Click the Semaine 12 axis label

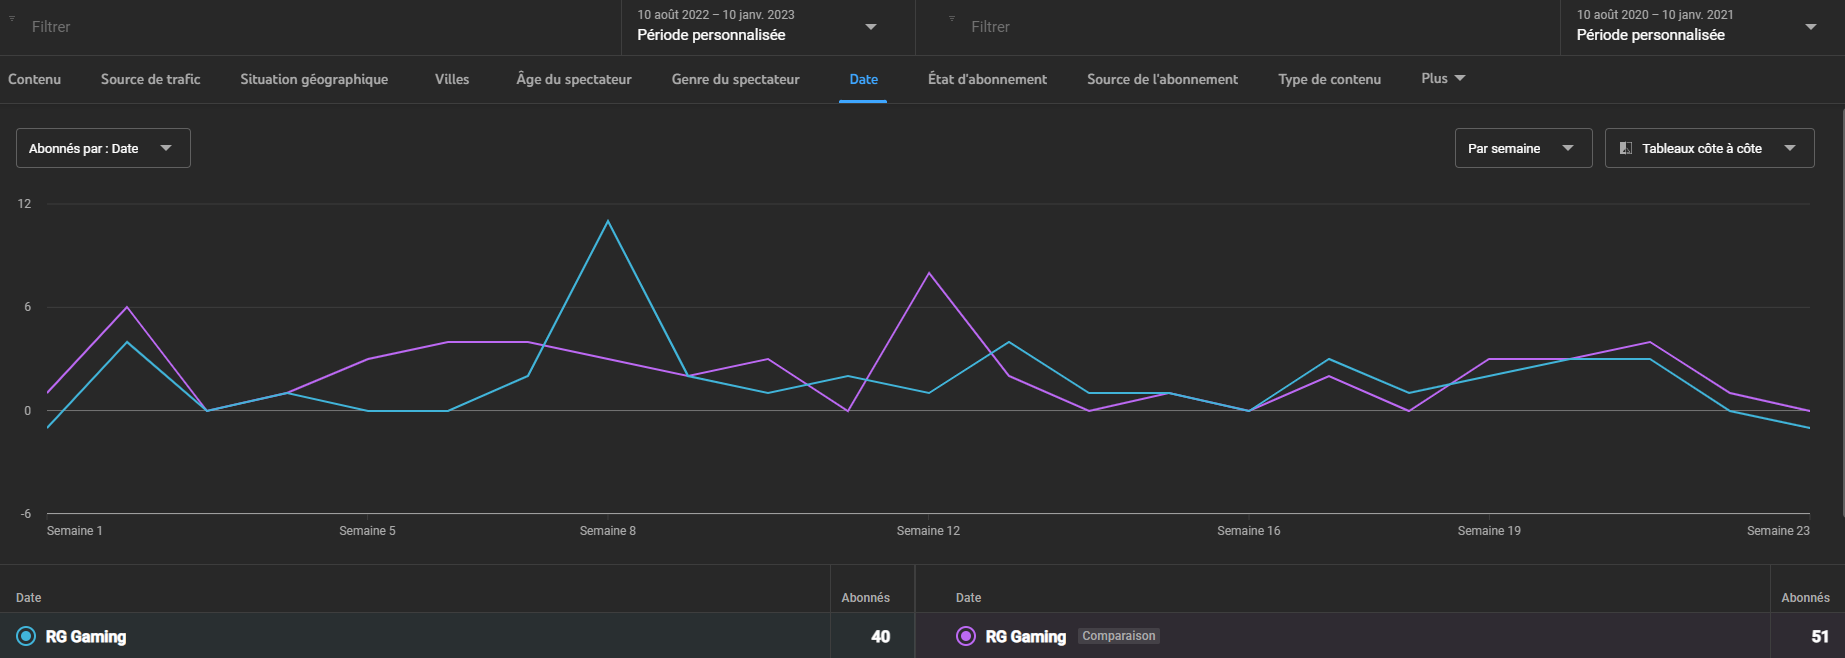928,531
